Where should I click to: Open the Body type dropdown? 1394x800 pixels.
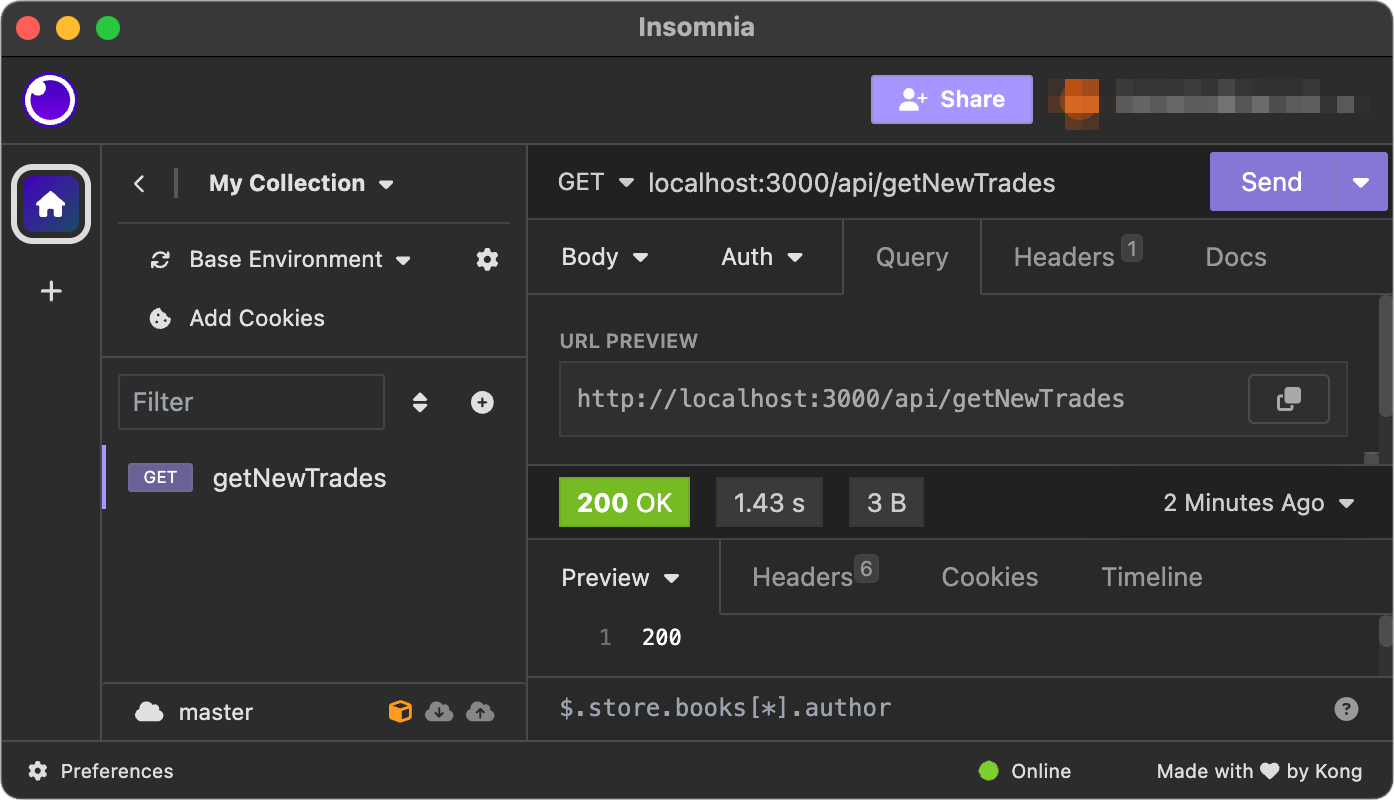(605, 257)
